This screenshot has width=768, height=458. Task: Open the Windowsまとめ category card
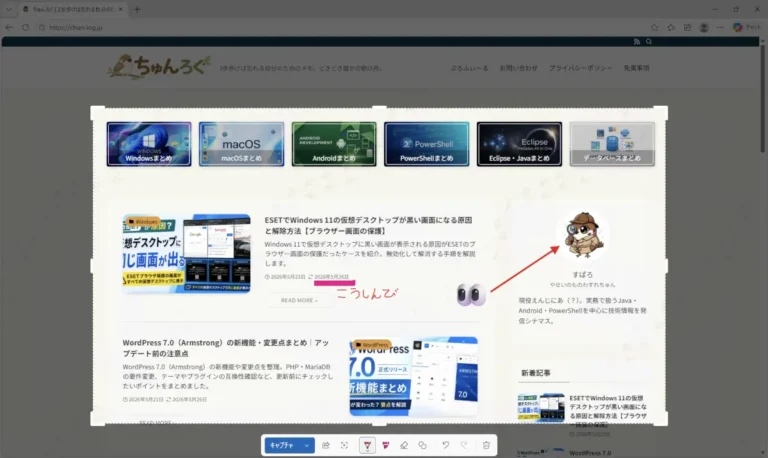coord(149,144)
